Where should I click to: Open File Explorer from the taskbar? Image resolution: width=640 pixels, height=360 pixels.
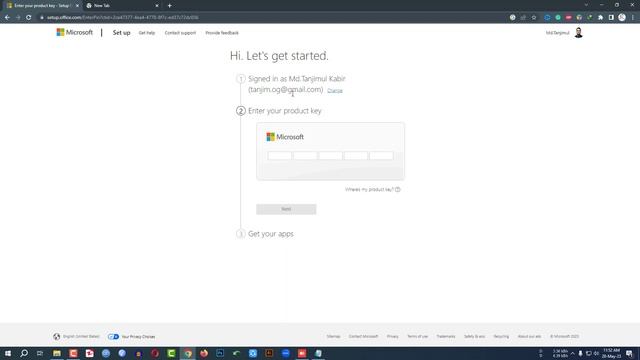coord(57,353)
